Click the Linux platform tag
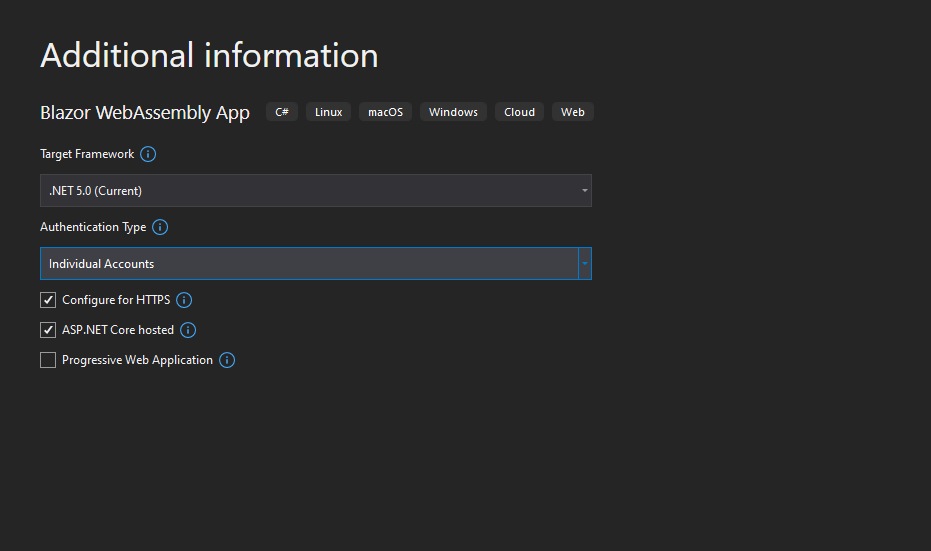Viewport: 931px width, 551px height. (x=328, y=112)
